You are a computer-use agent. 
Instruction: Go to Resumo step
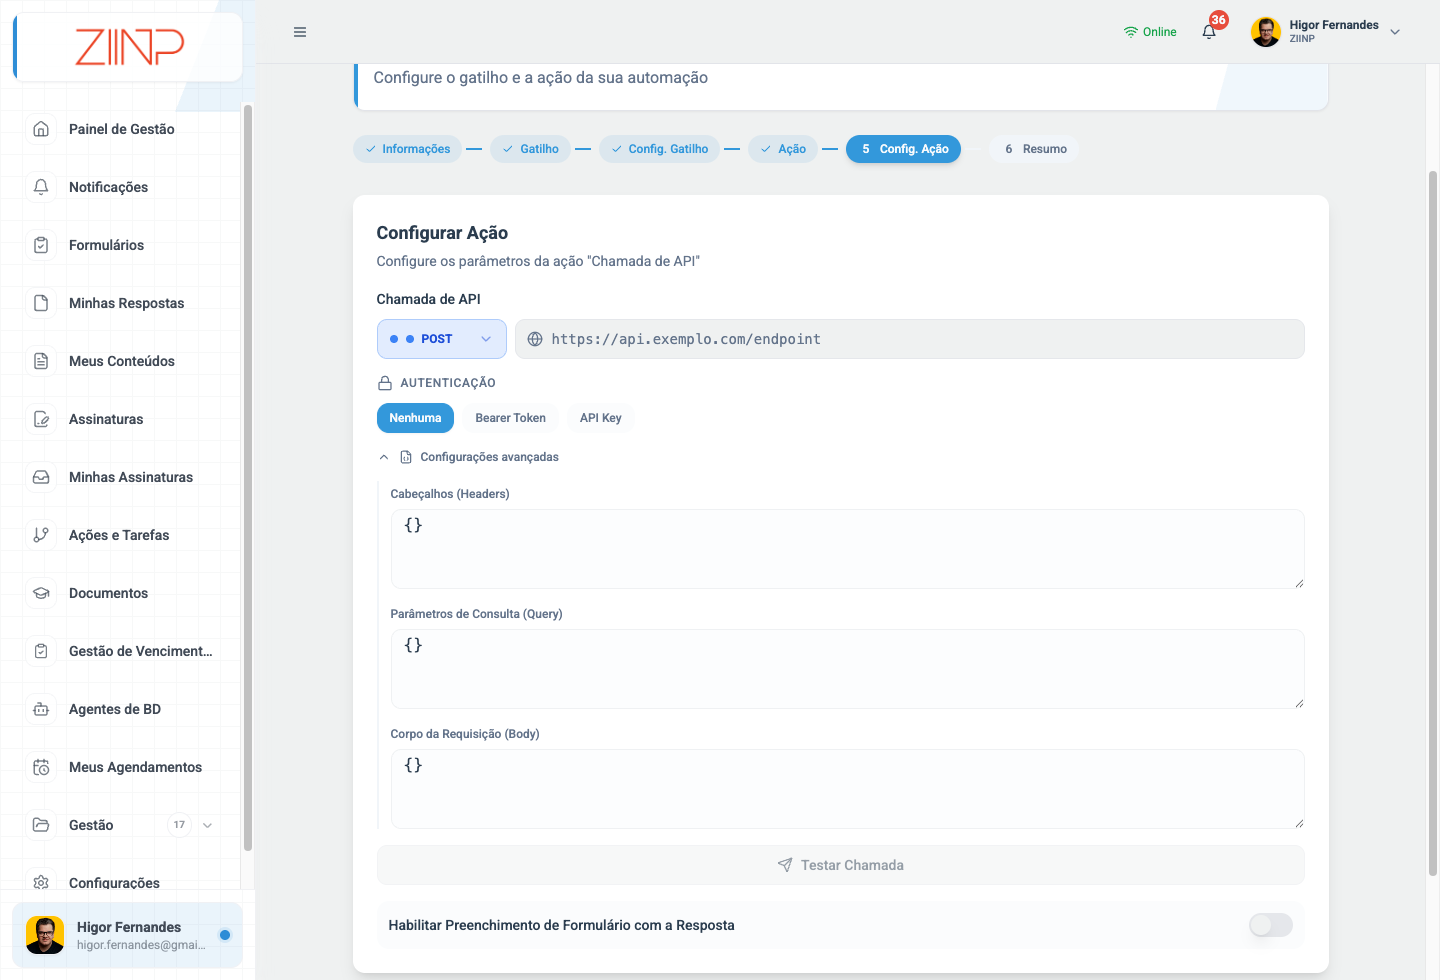1035,149
